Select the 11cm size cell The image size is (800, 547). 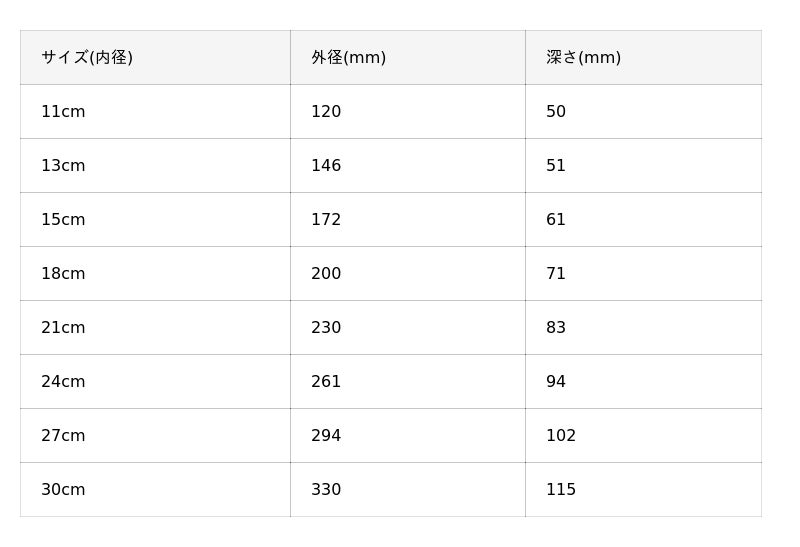[x=63, y=112]
